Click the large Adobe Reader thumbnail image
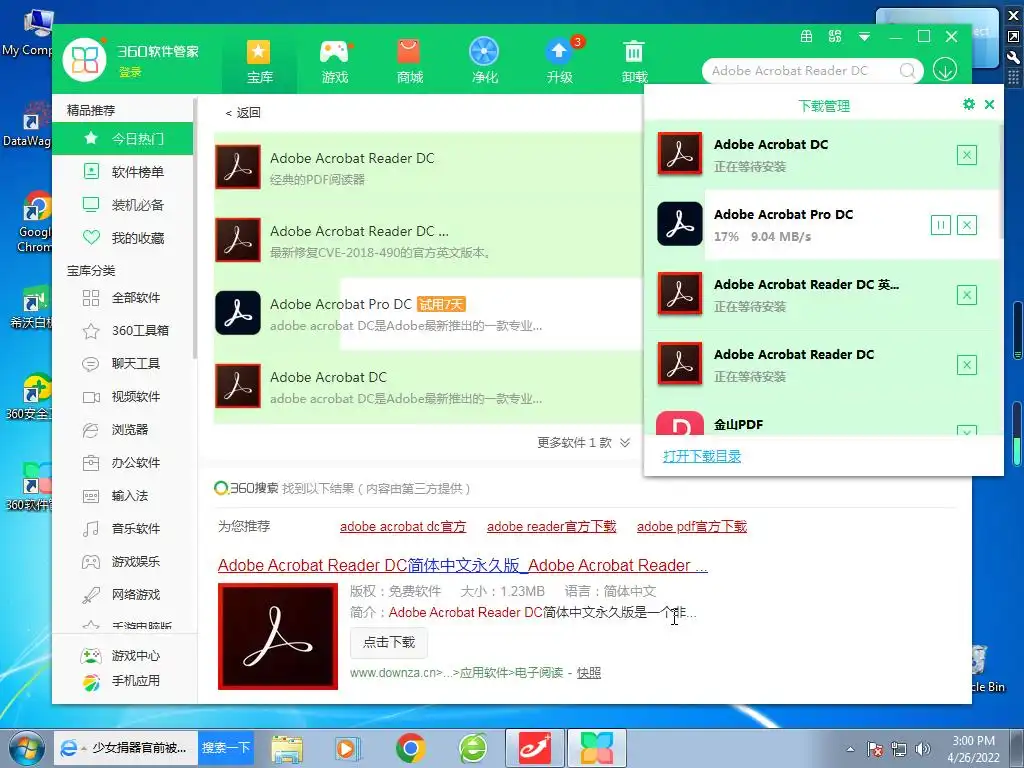 278,636
